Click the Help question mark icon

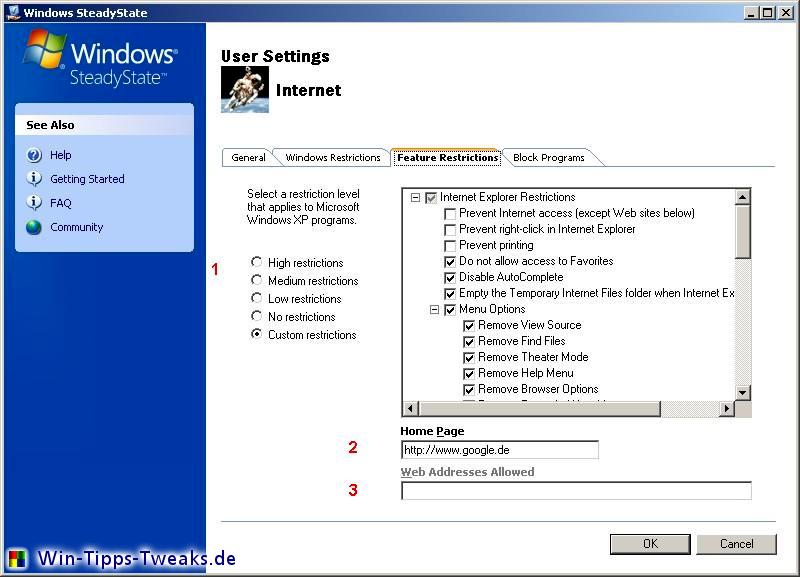point(34,155)
